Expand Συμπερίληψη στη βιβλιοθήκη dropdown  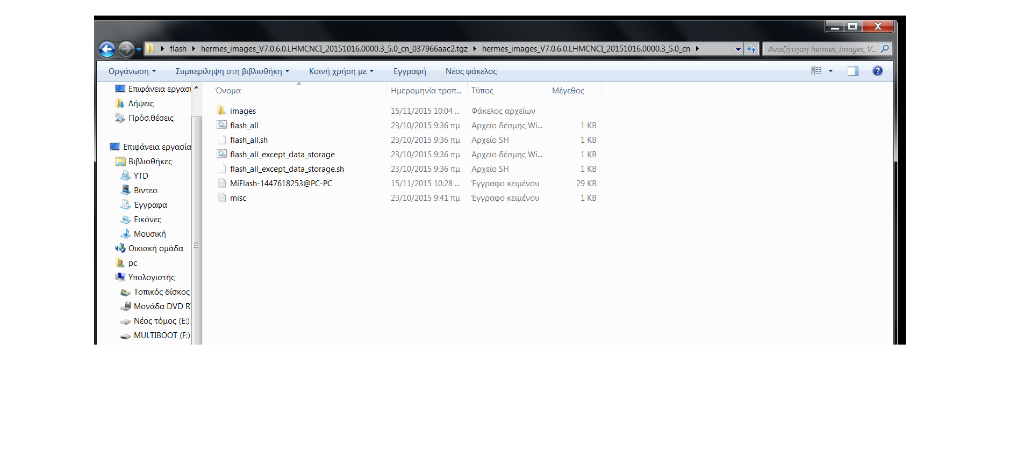232,71
